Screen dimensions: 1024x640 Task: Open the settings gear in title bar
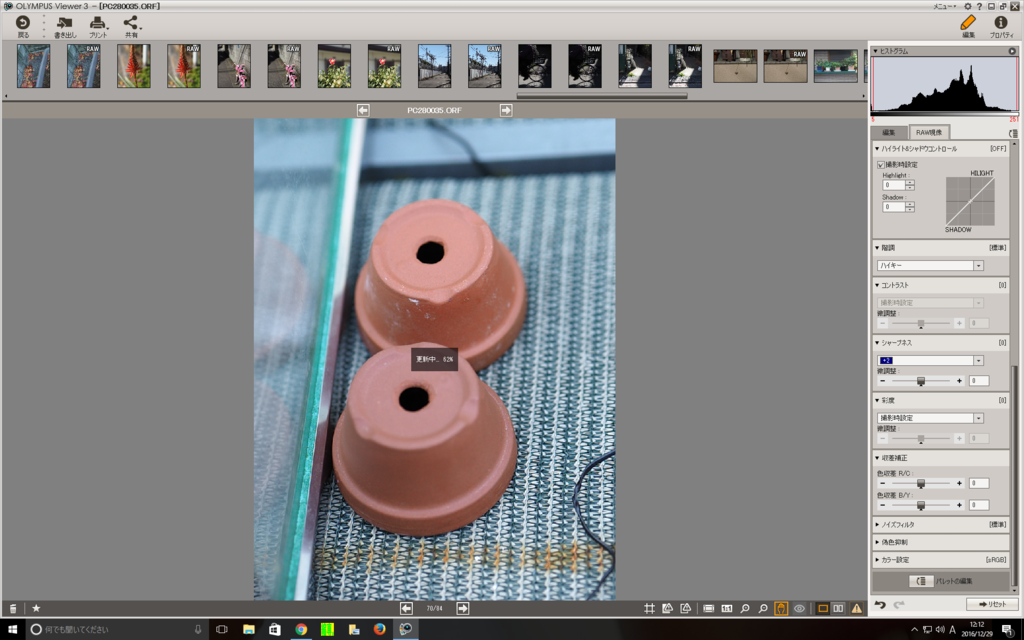tap(968, 6)
